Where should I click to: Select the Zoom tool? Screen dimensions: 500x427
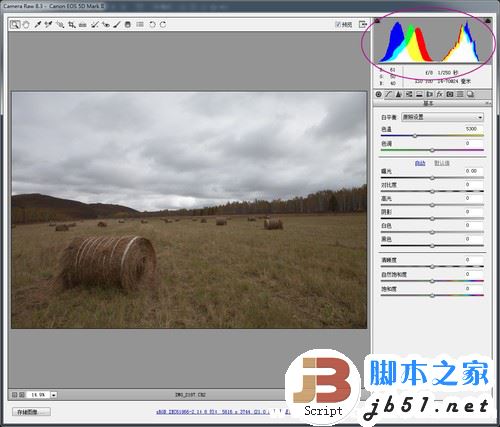(x=15, y=24)
